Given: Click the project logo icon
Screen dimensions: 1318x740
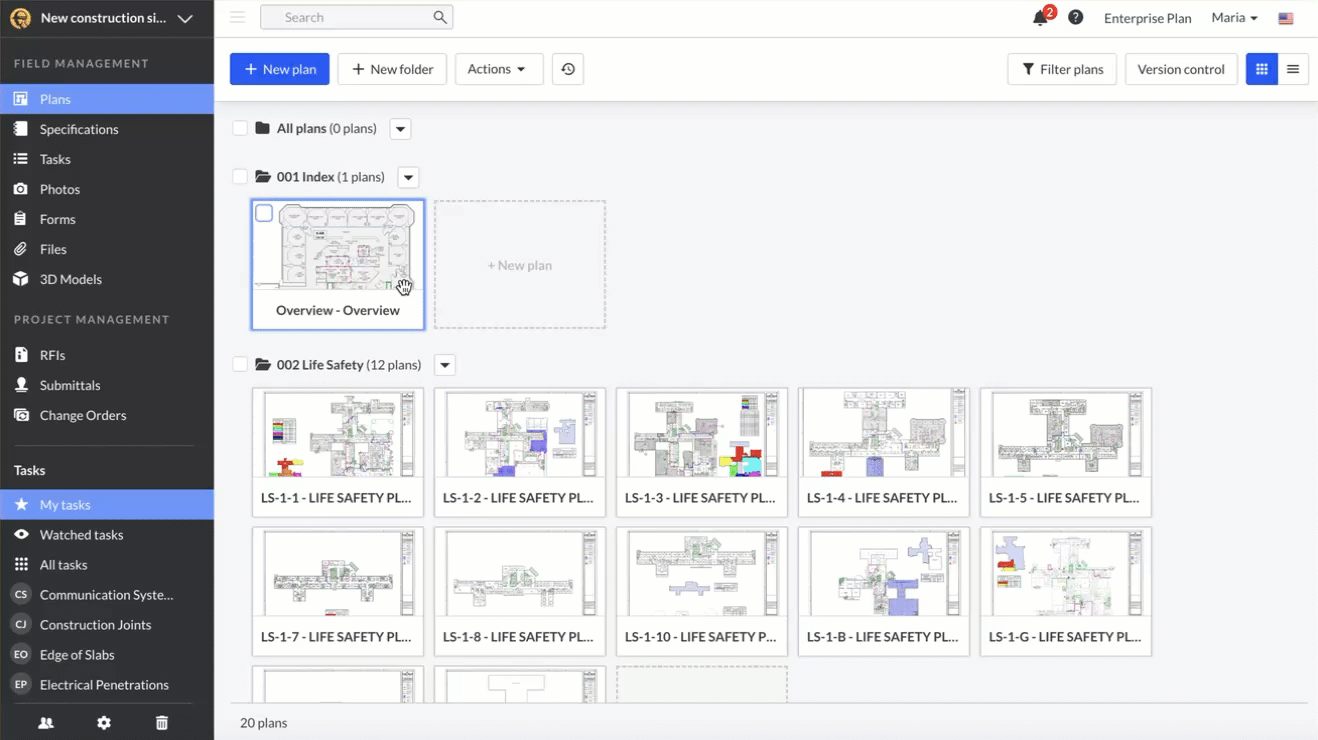Looking at the screenshot, I should [20, 18].
